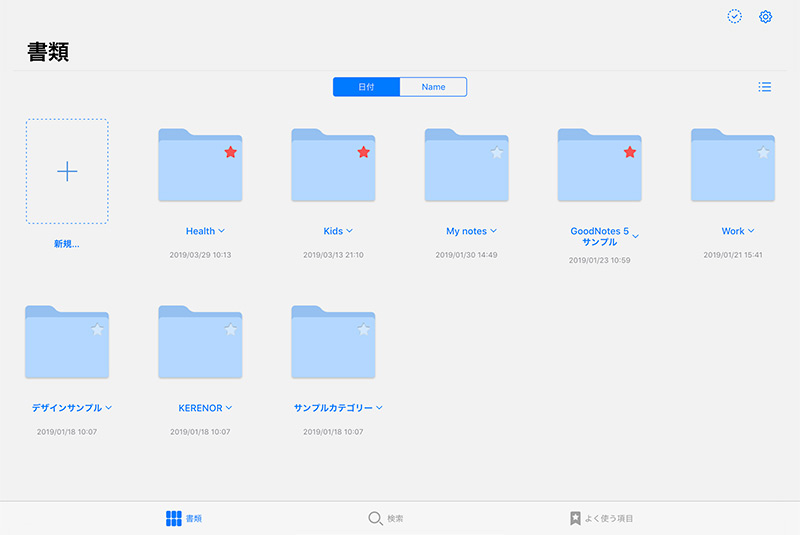Switch to list view icon
Viewport: 800px width, 535px height.
pos(764,87)
